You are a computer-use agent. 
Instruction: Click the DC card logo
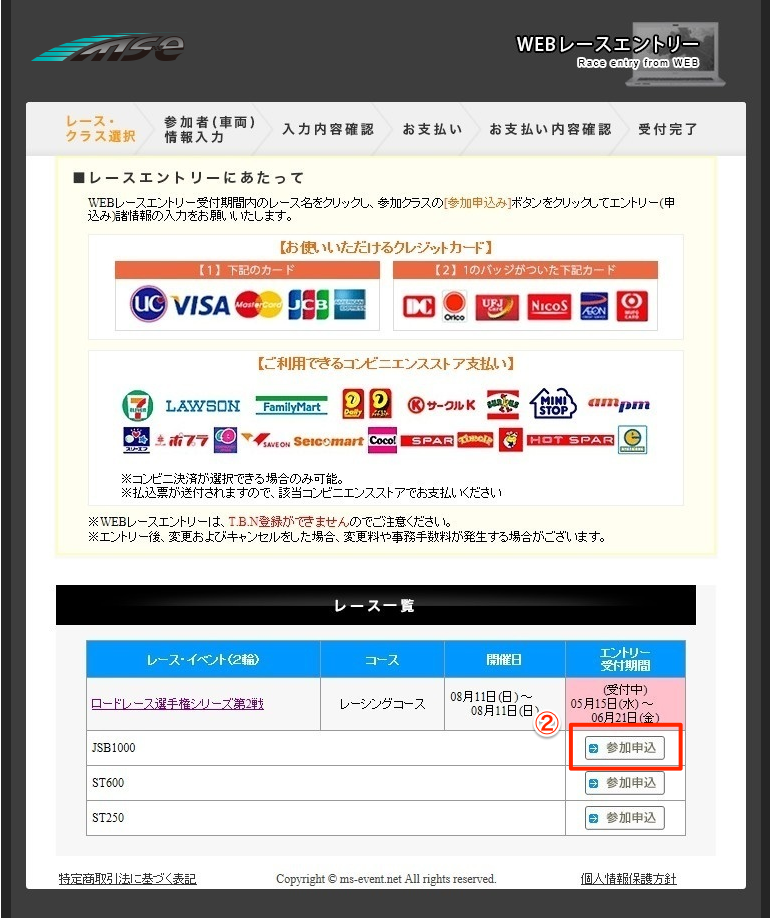pos(419,306)
